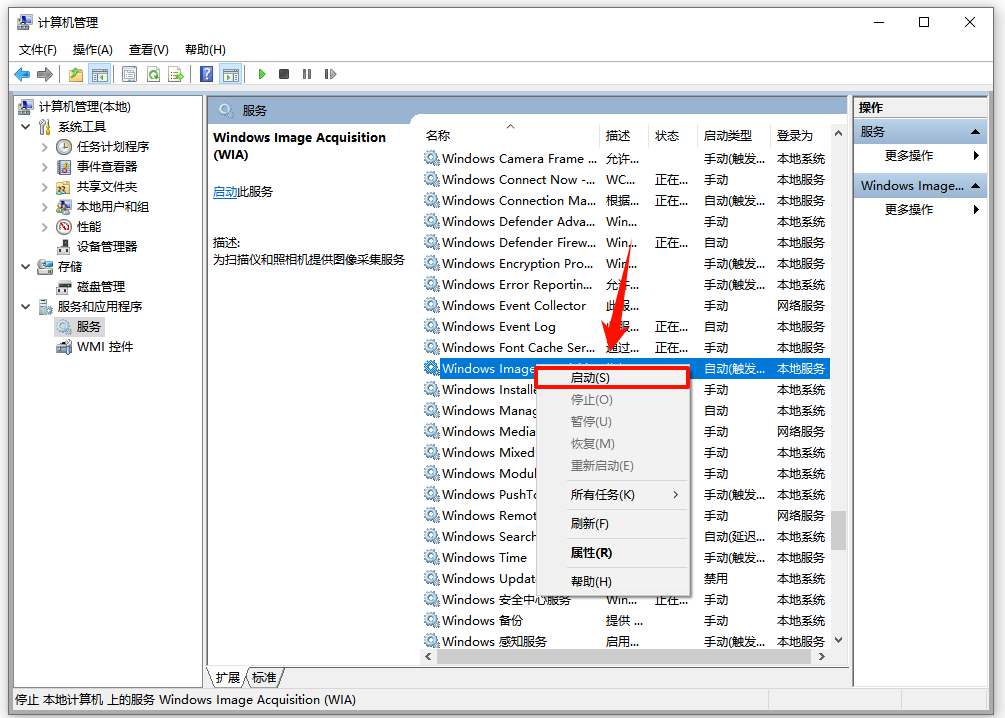
Task: Select Windows Time service row
Action: tap(626, 558)
